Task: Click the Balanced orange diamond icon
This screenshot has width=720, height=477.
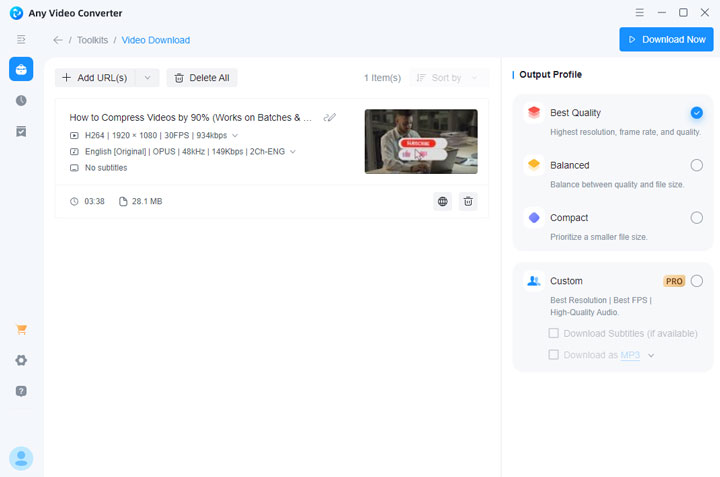Action: 534,164
